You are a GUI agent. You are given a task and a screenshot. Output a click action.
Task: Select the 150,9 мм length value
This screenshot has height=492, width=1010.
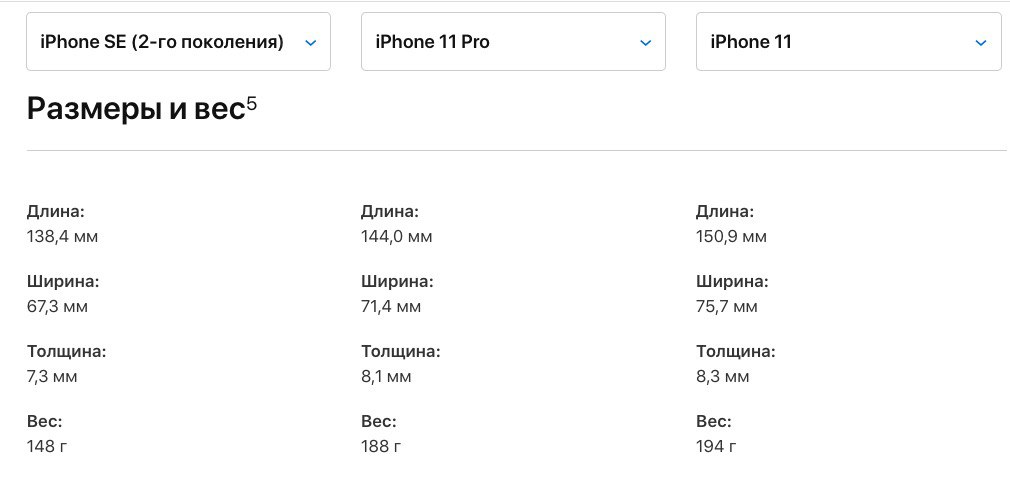731,237
